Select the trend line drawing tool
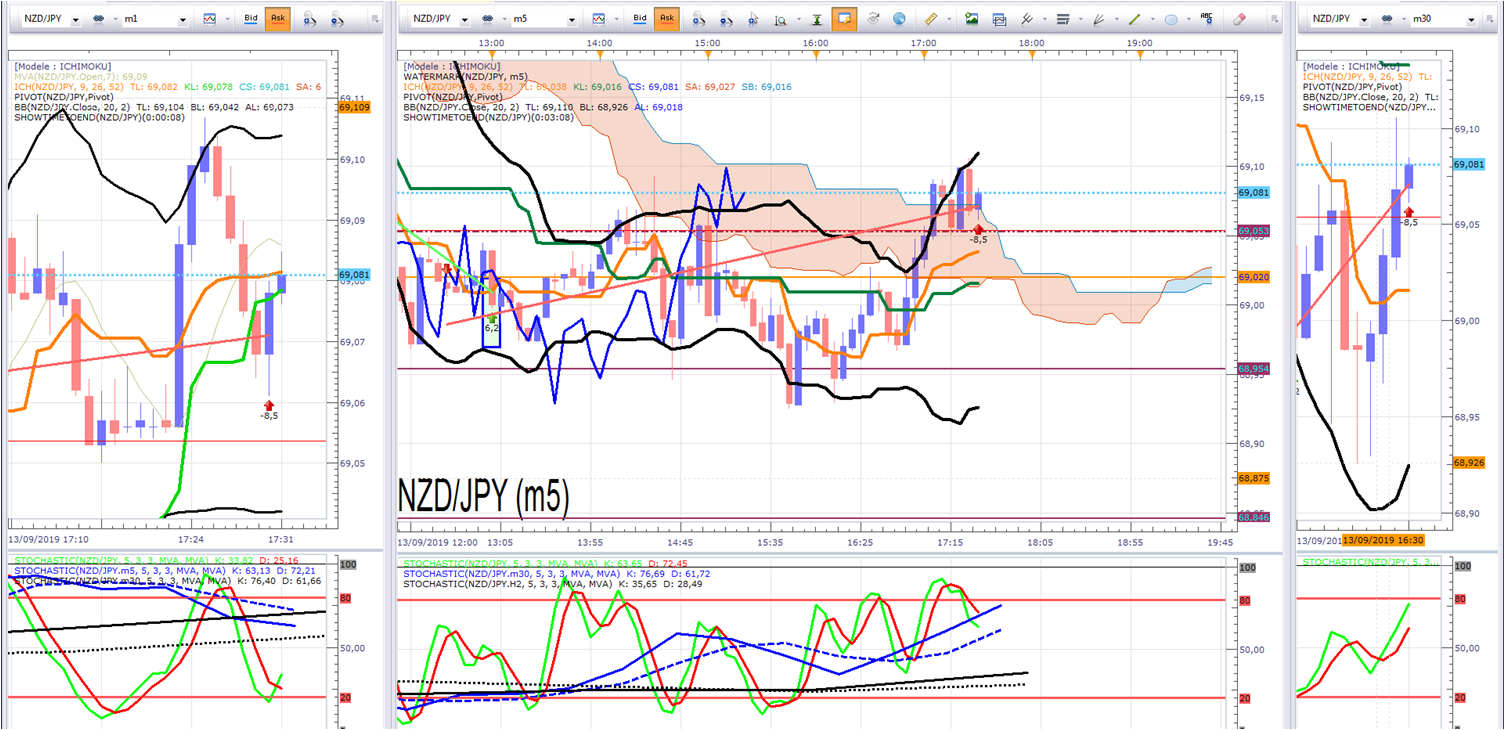Viewport: 1505px width, 730px height. click(1134, 19)
